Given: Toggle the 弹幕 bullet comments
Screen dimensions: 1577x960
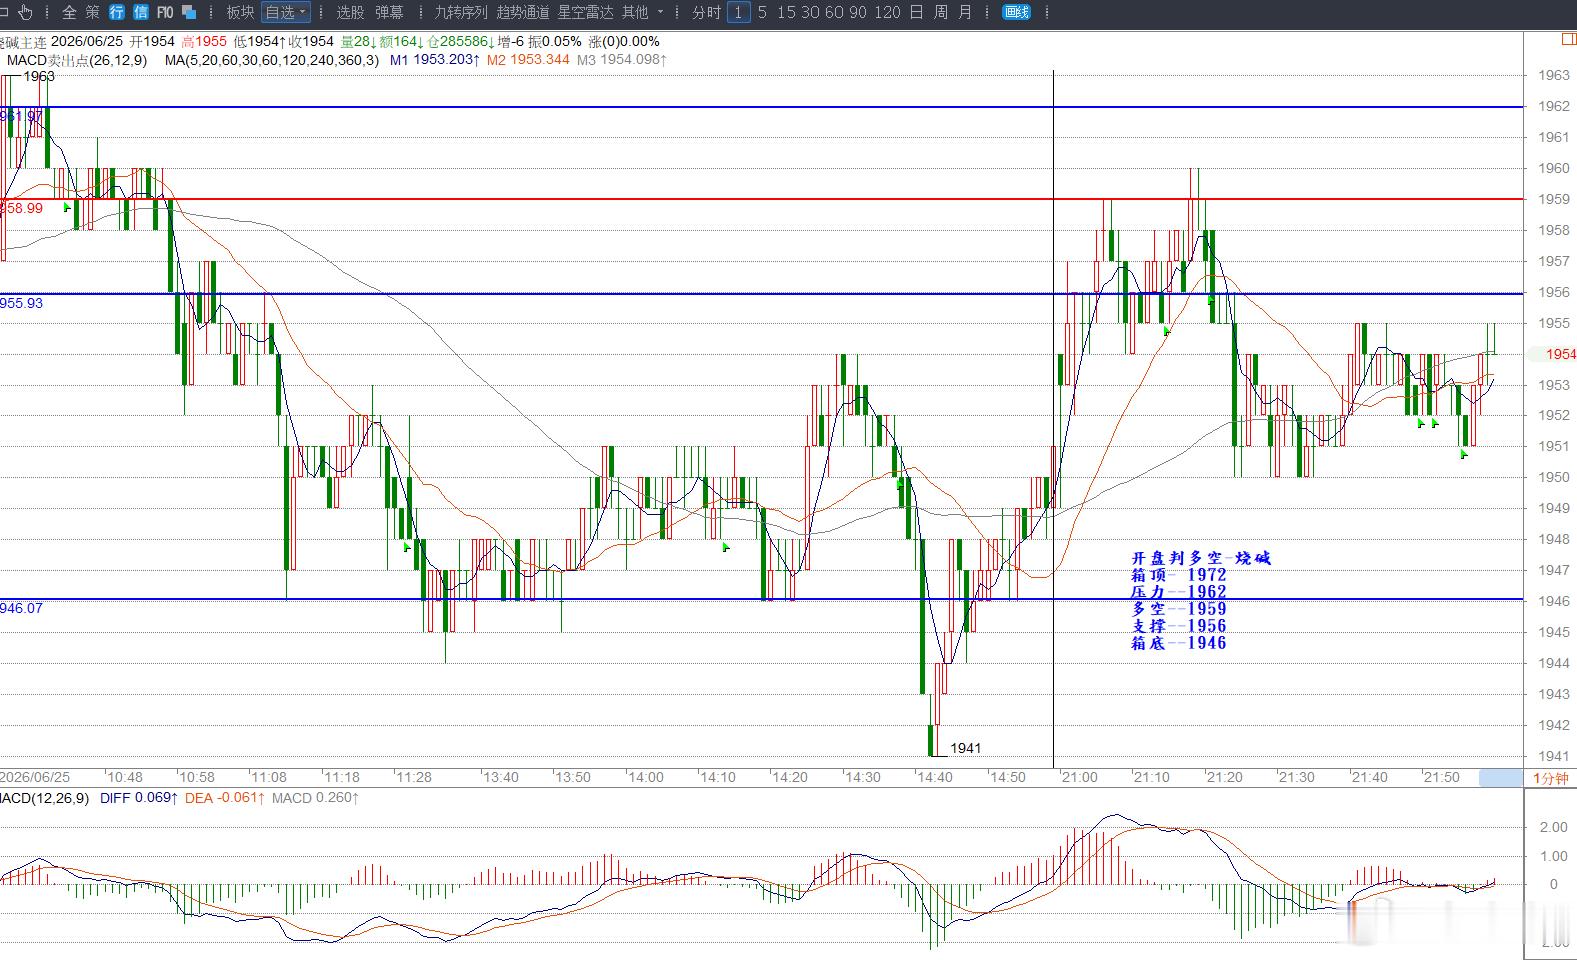Looking at the screenshot, I should (389, 12).
